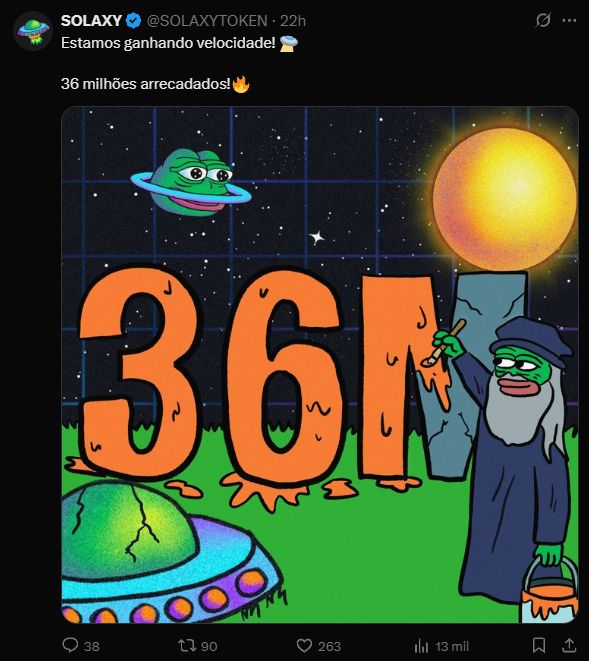Reply using the speech bubble icon

[70, 645]
